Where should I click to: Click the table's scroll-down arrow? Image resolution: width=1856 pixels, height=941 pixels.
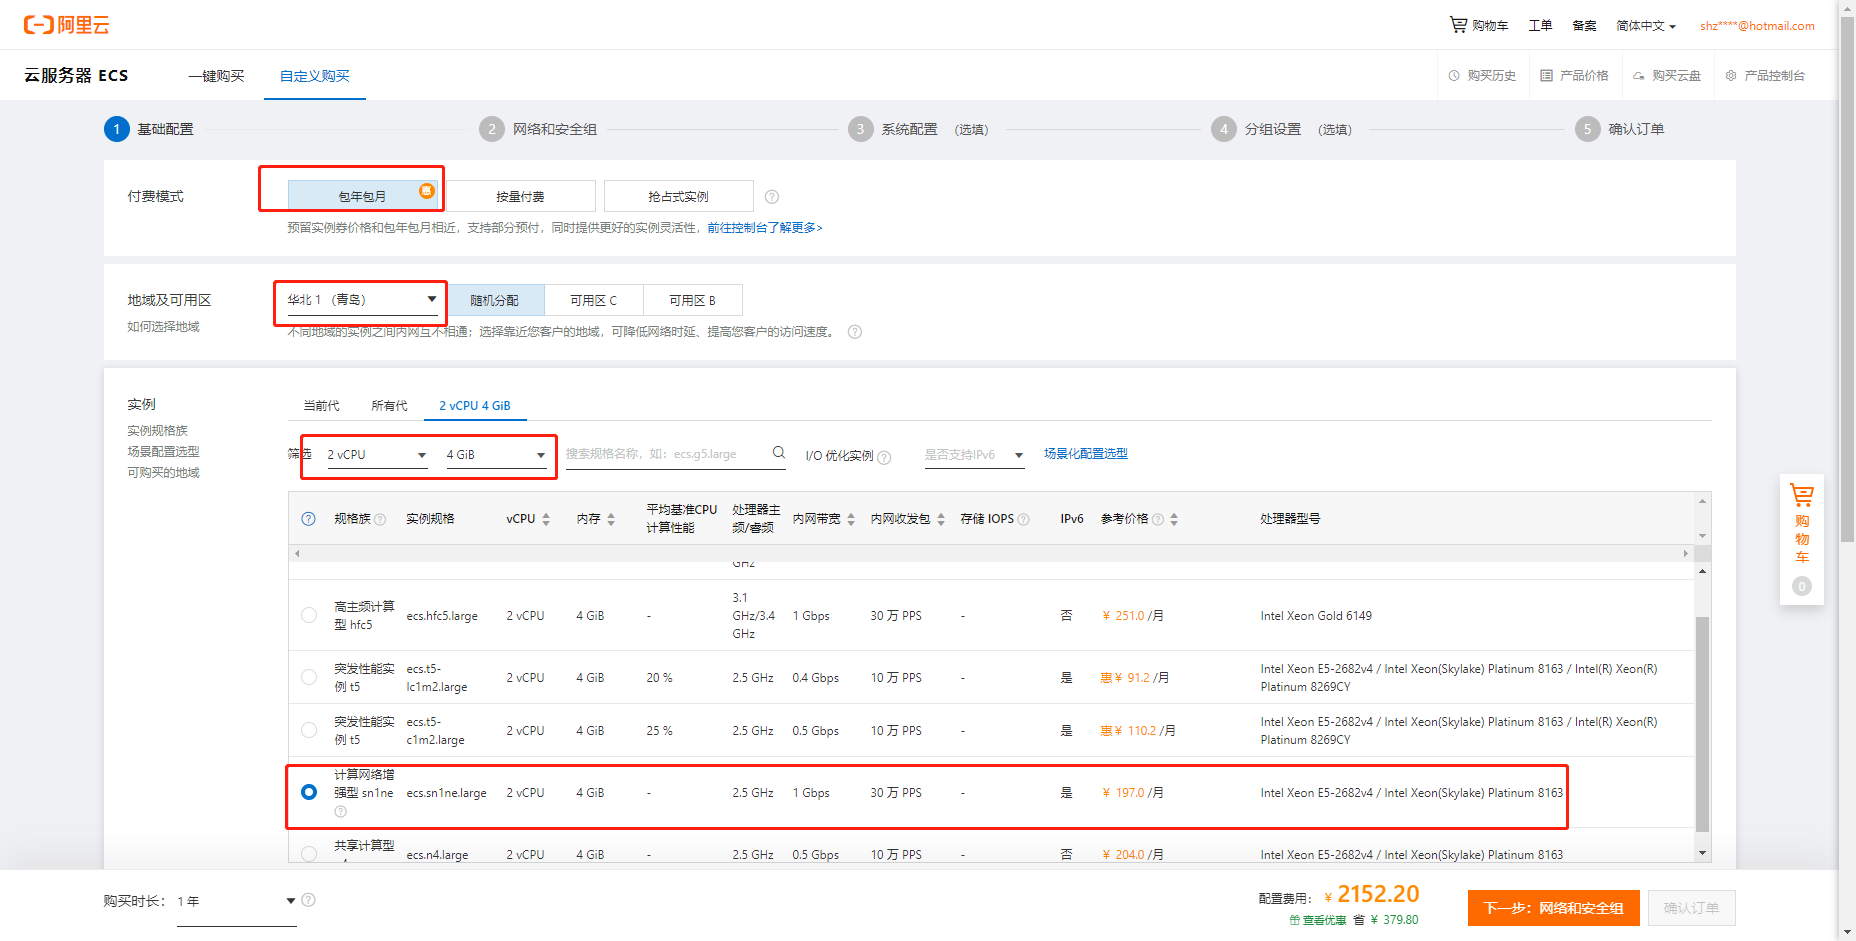(x=1702, y=853)
